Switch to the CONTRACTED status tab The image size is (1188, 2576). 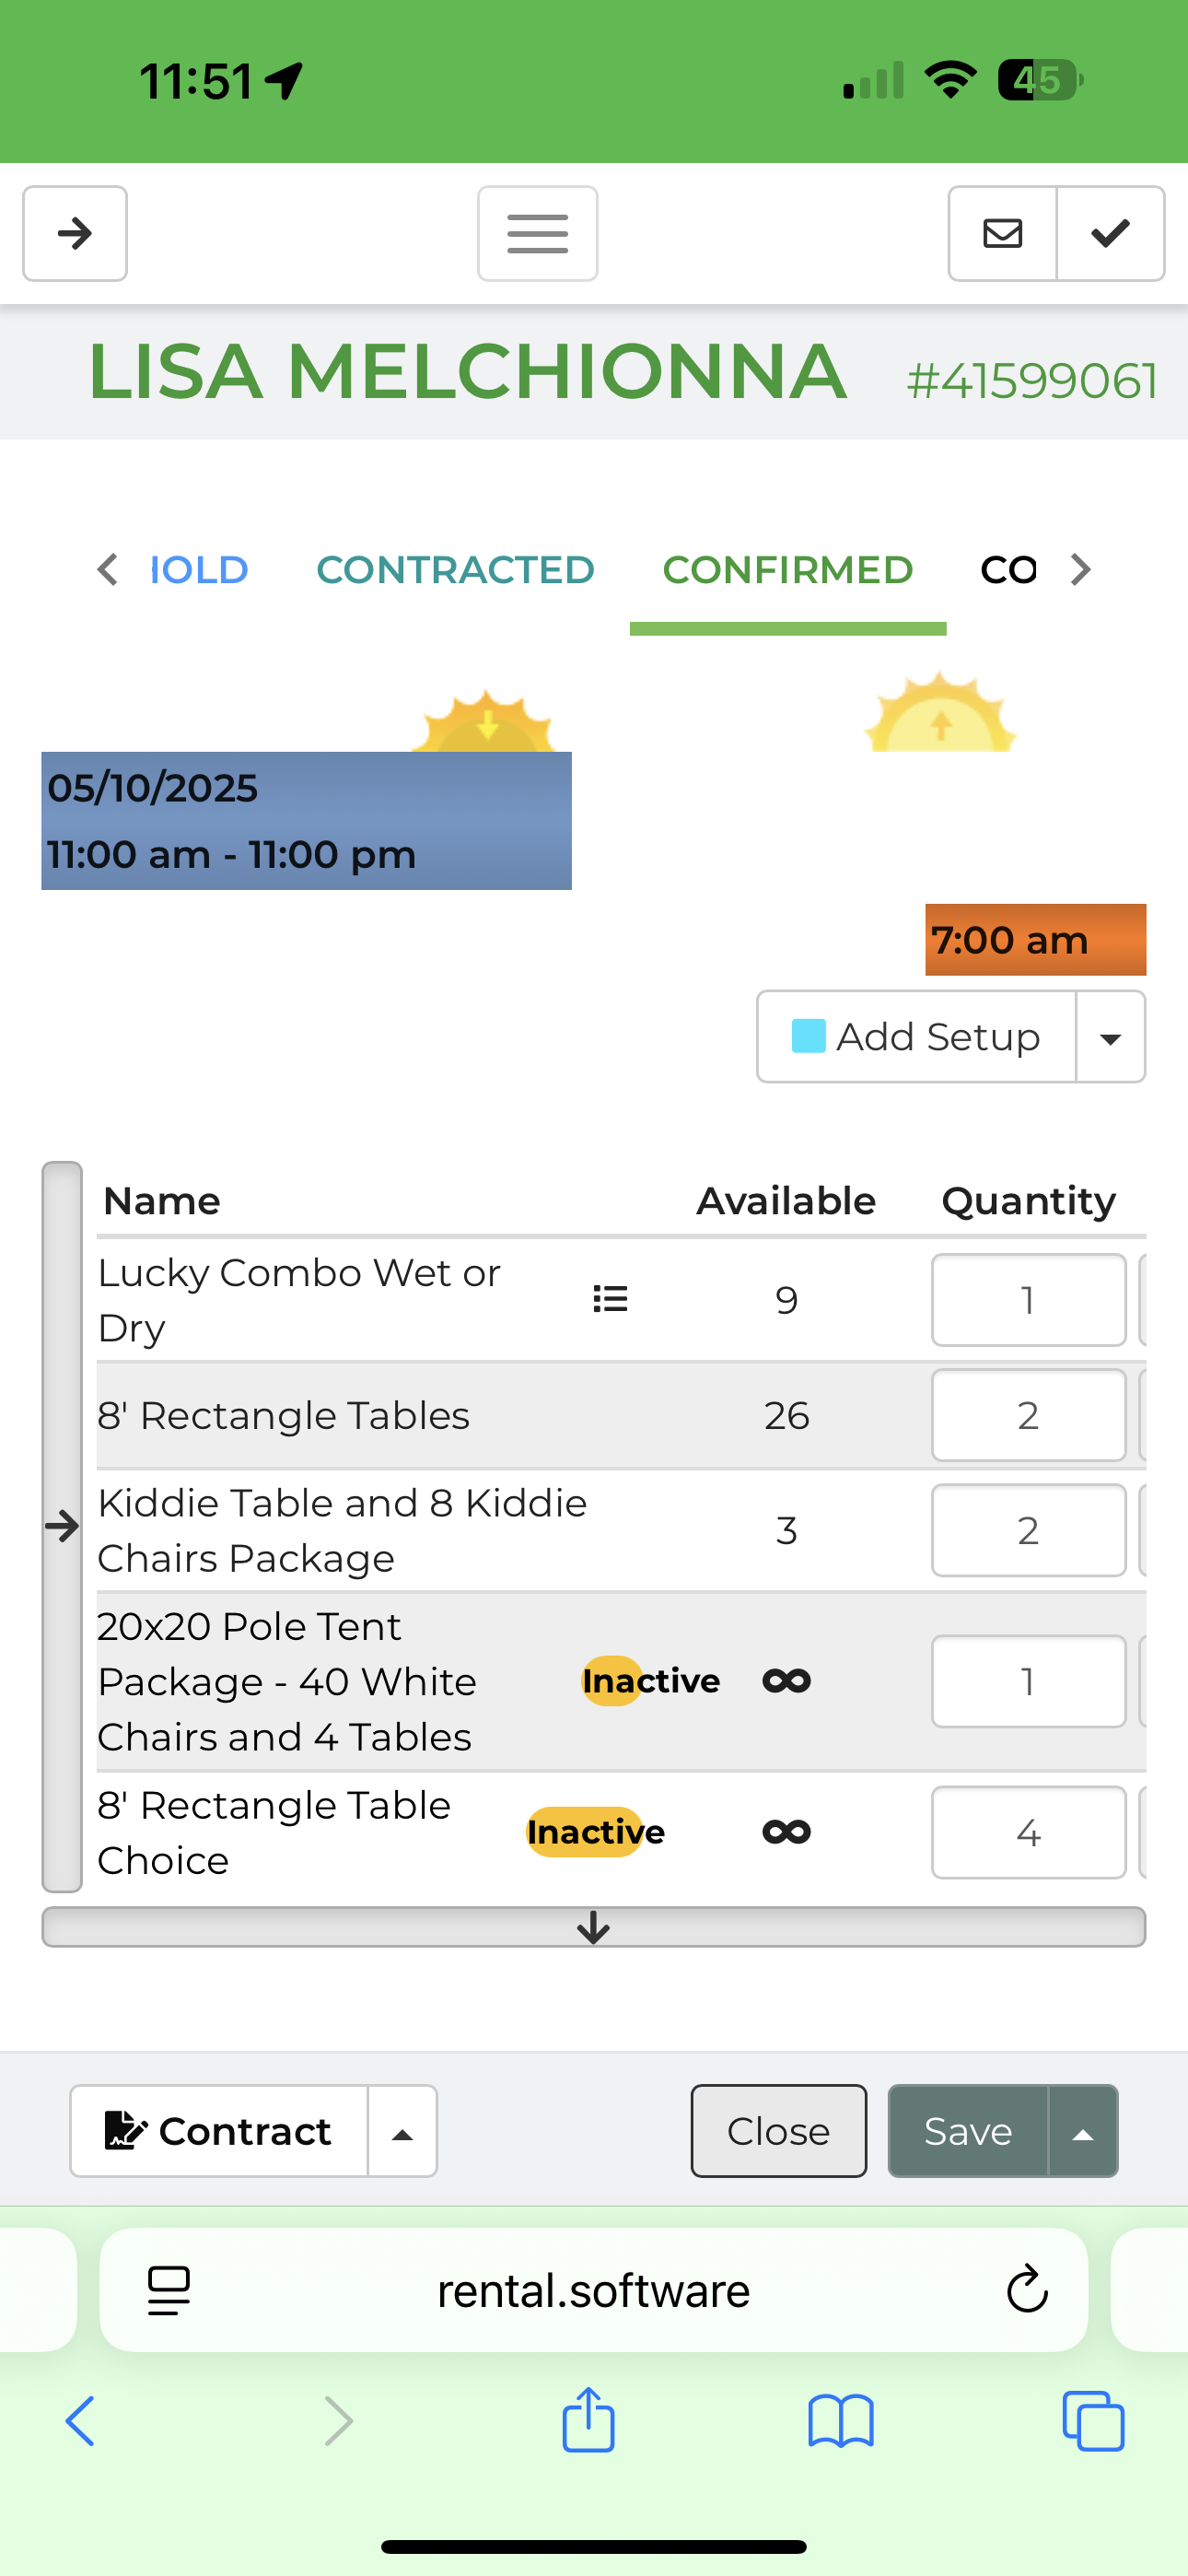coord(455,570)
